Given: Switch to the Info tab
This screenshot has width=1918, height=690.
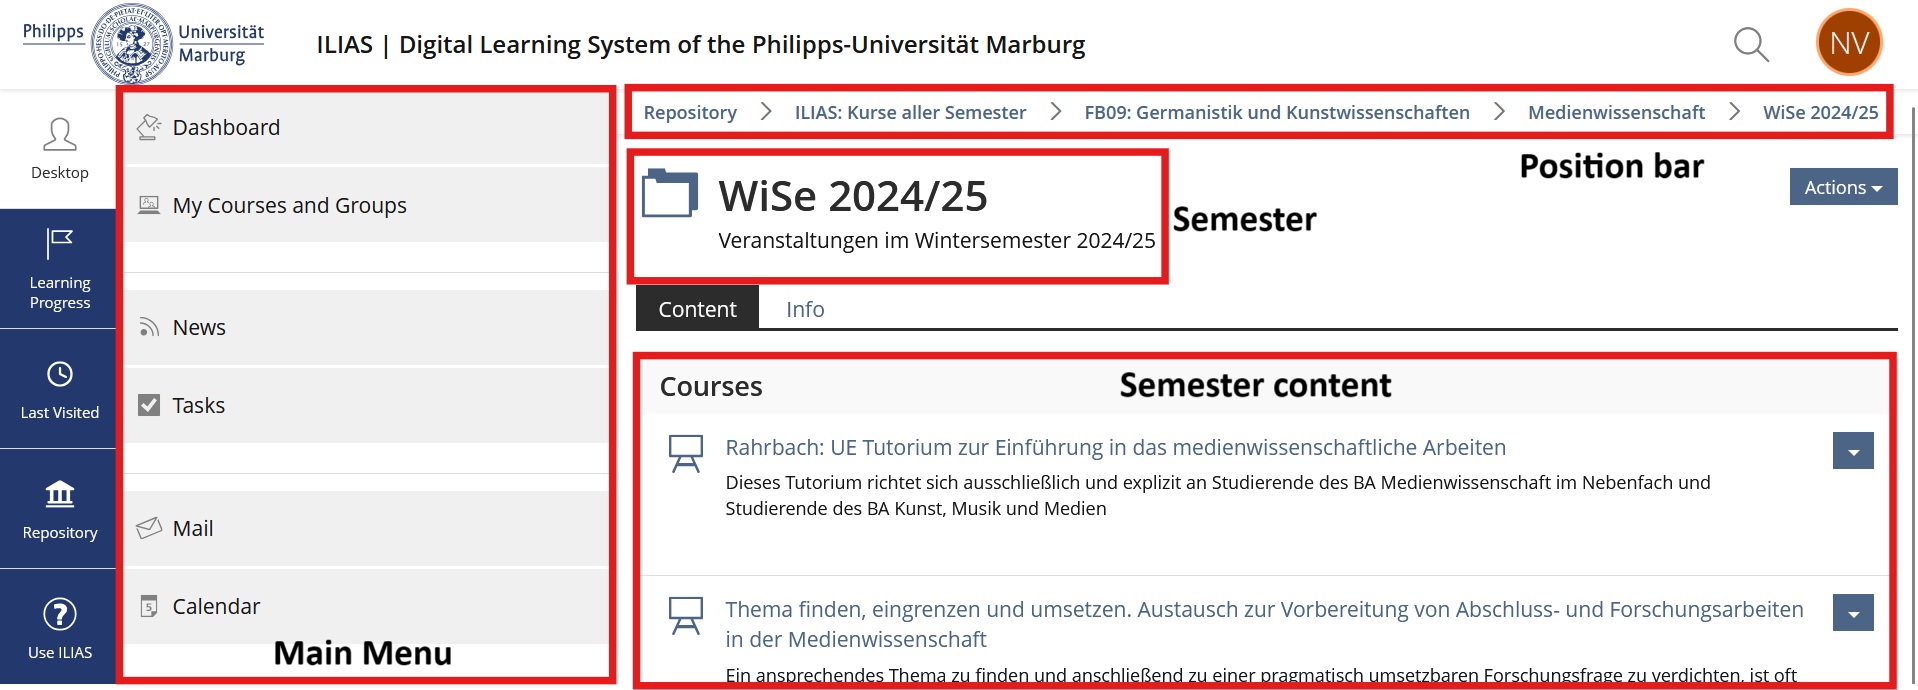Looking at the screenshot, I should click(804, 309).
